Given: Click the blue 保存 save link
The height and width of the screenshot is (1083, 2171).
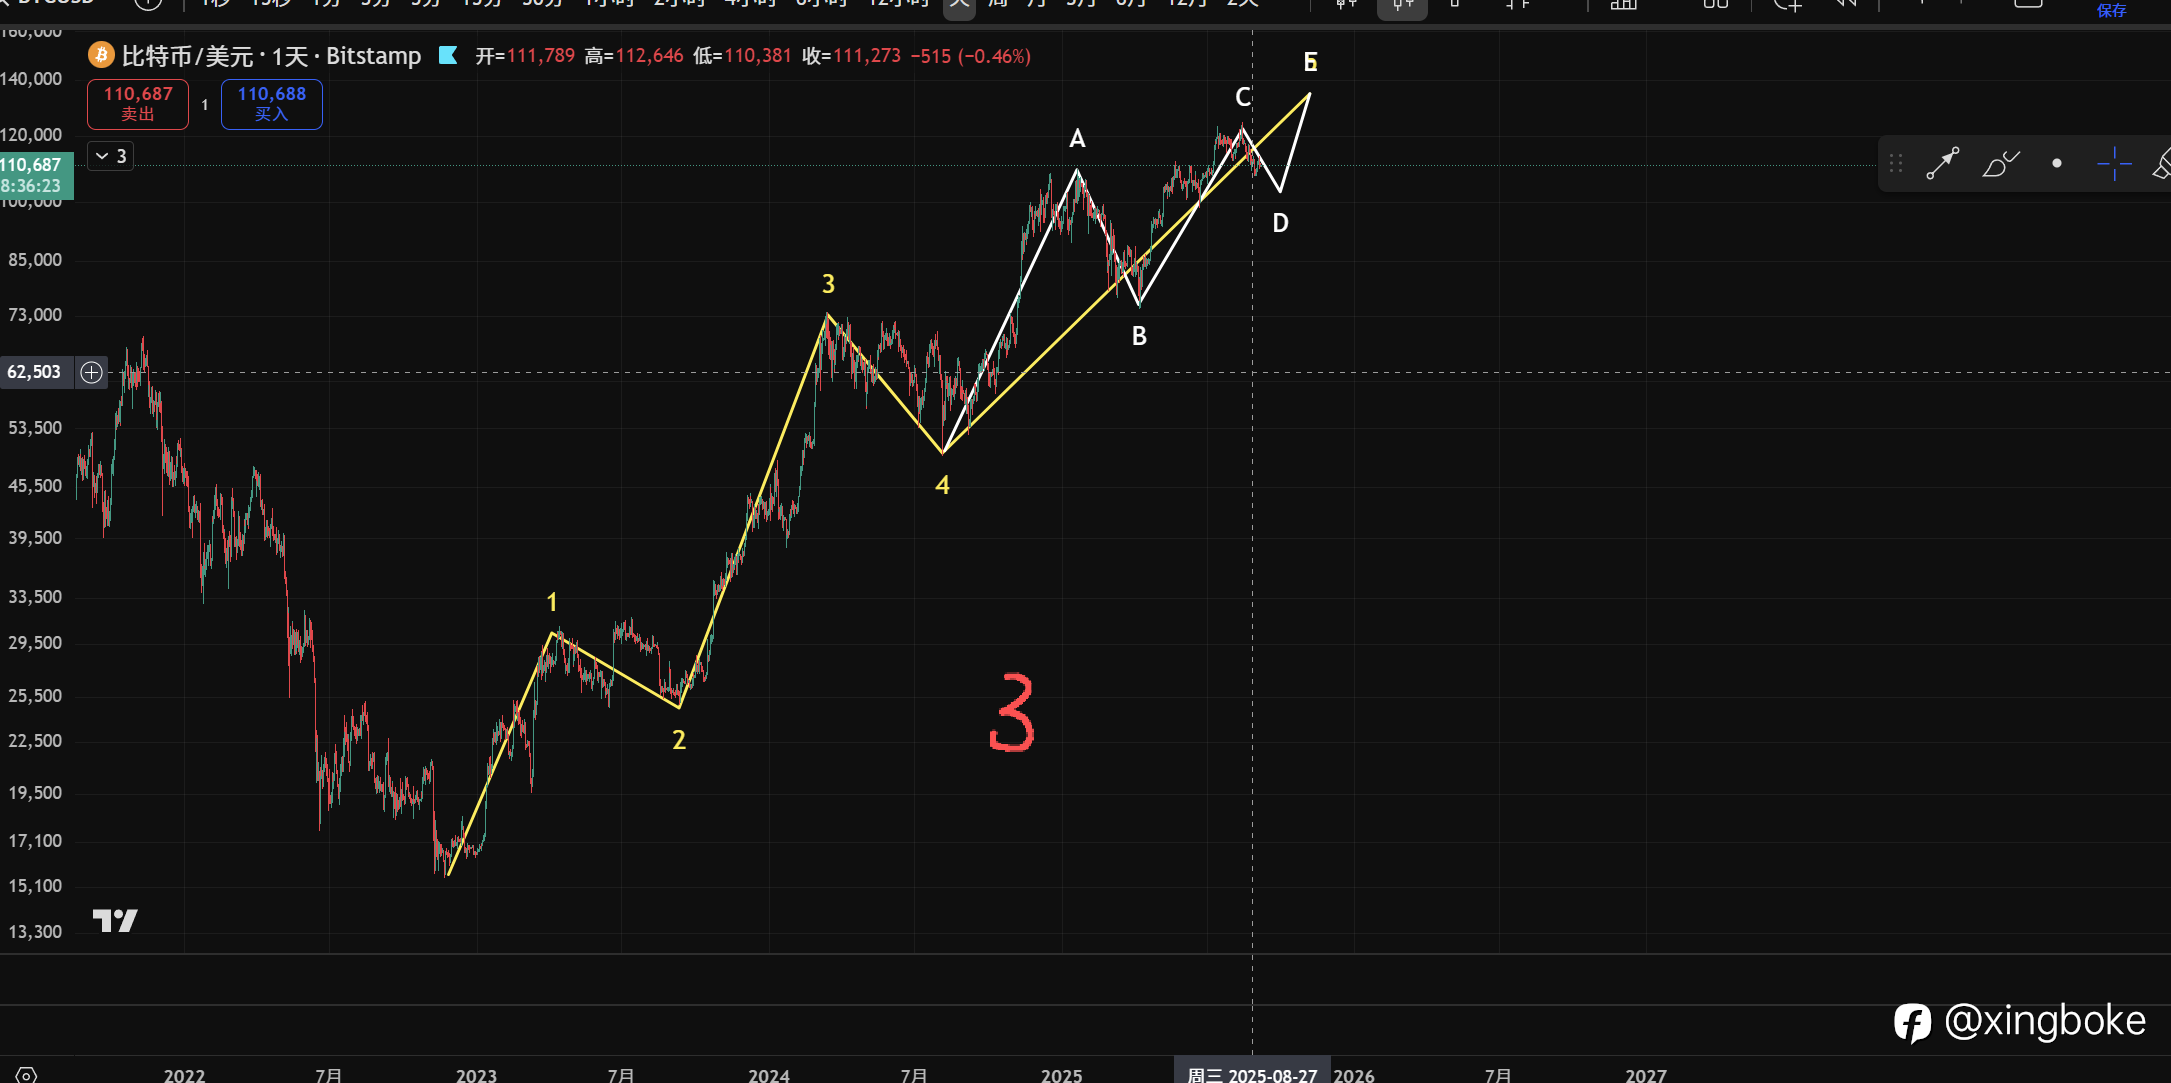Looking at the screenshot, I should point(2111,11).
